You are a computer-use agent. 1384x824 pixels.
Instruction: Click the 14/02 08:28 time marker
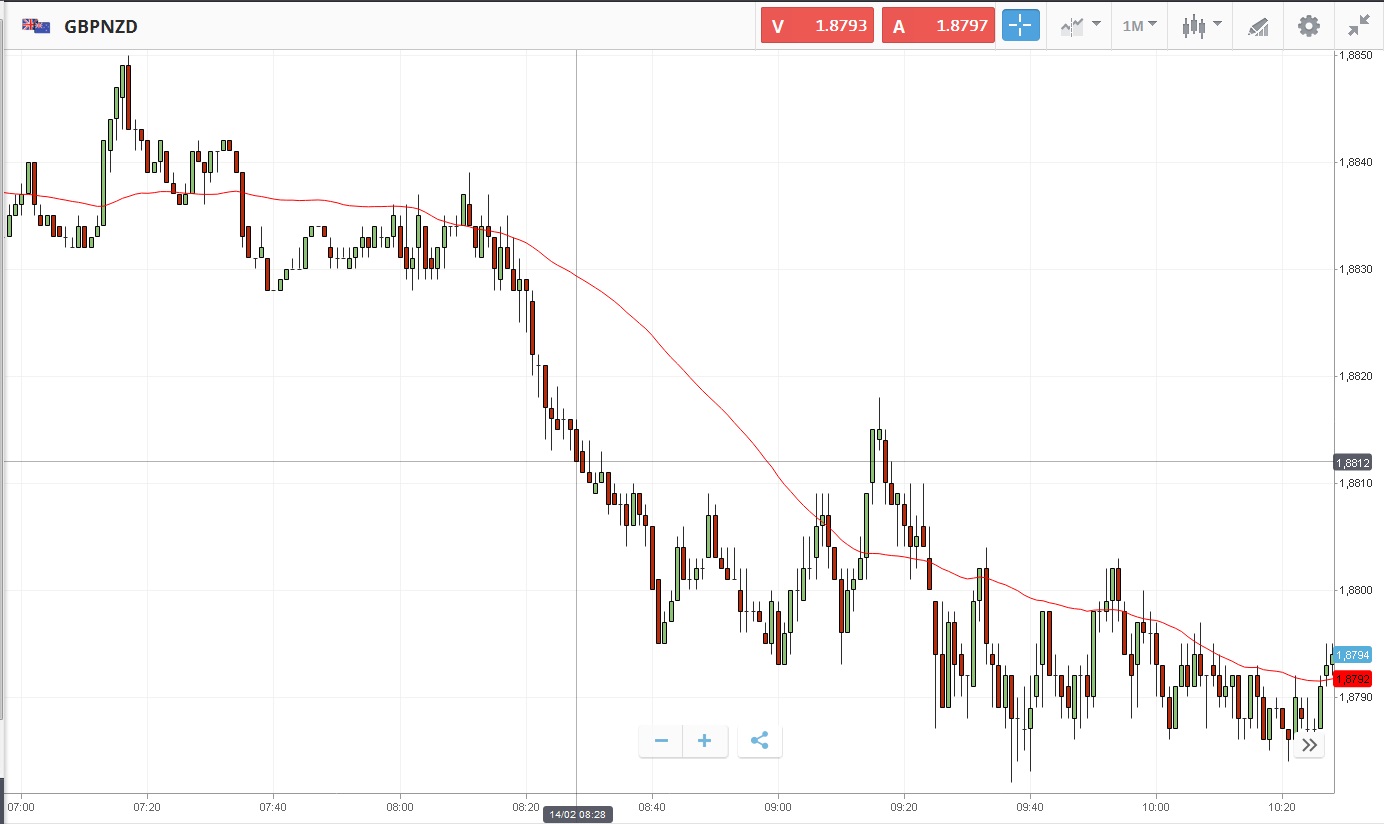click(x=578, y=815)
